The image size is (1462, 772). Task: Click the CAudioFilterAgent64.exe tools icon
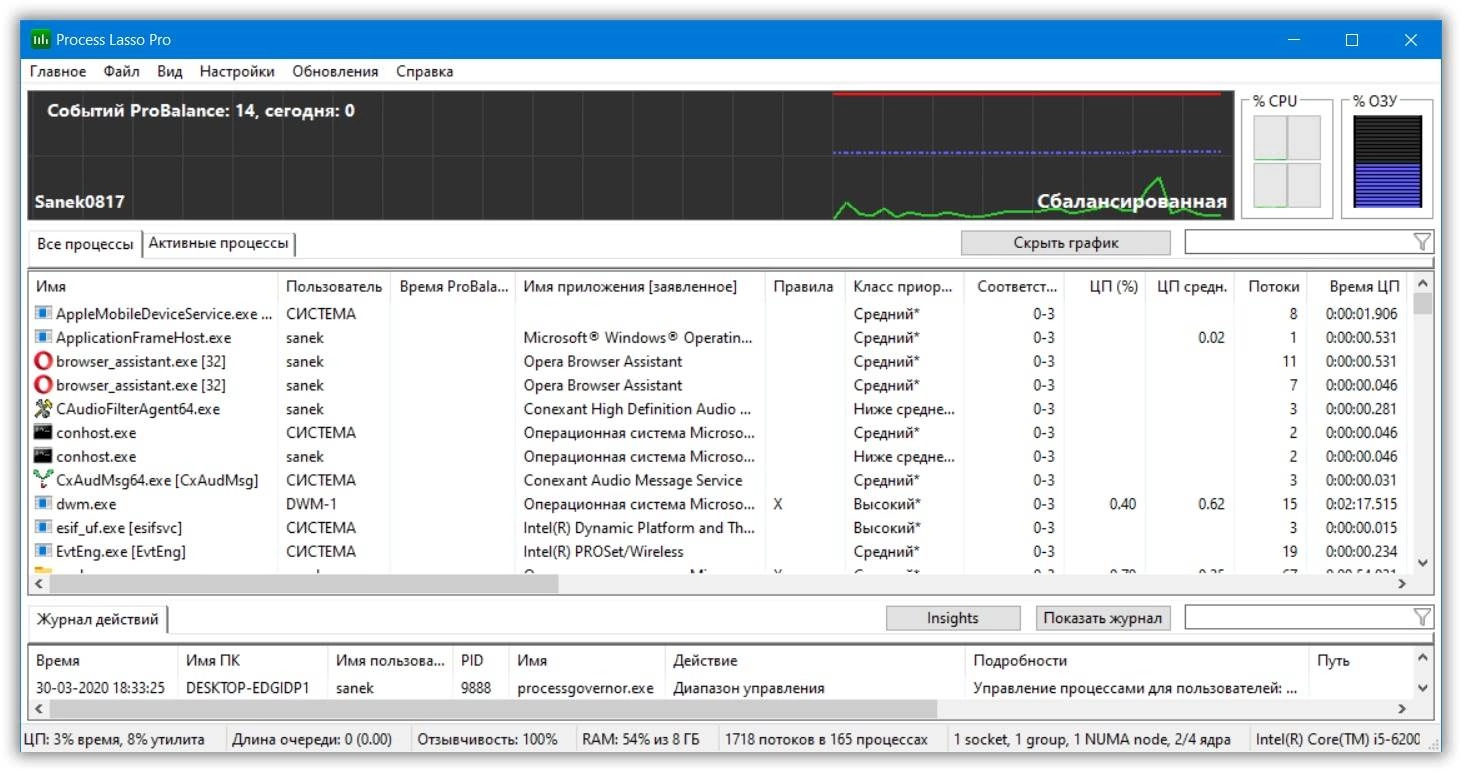tap(43, 409)
